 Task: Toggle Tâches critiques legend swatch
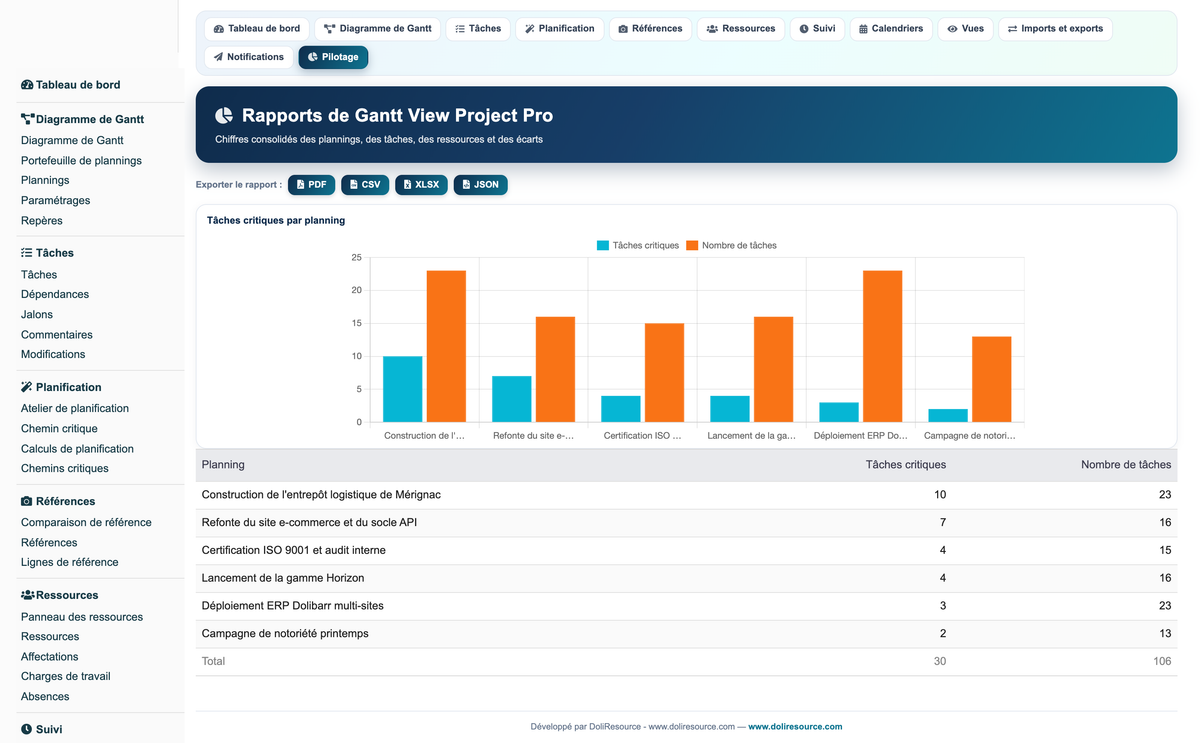(x=603, y=245)
